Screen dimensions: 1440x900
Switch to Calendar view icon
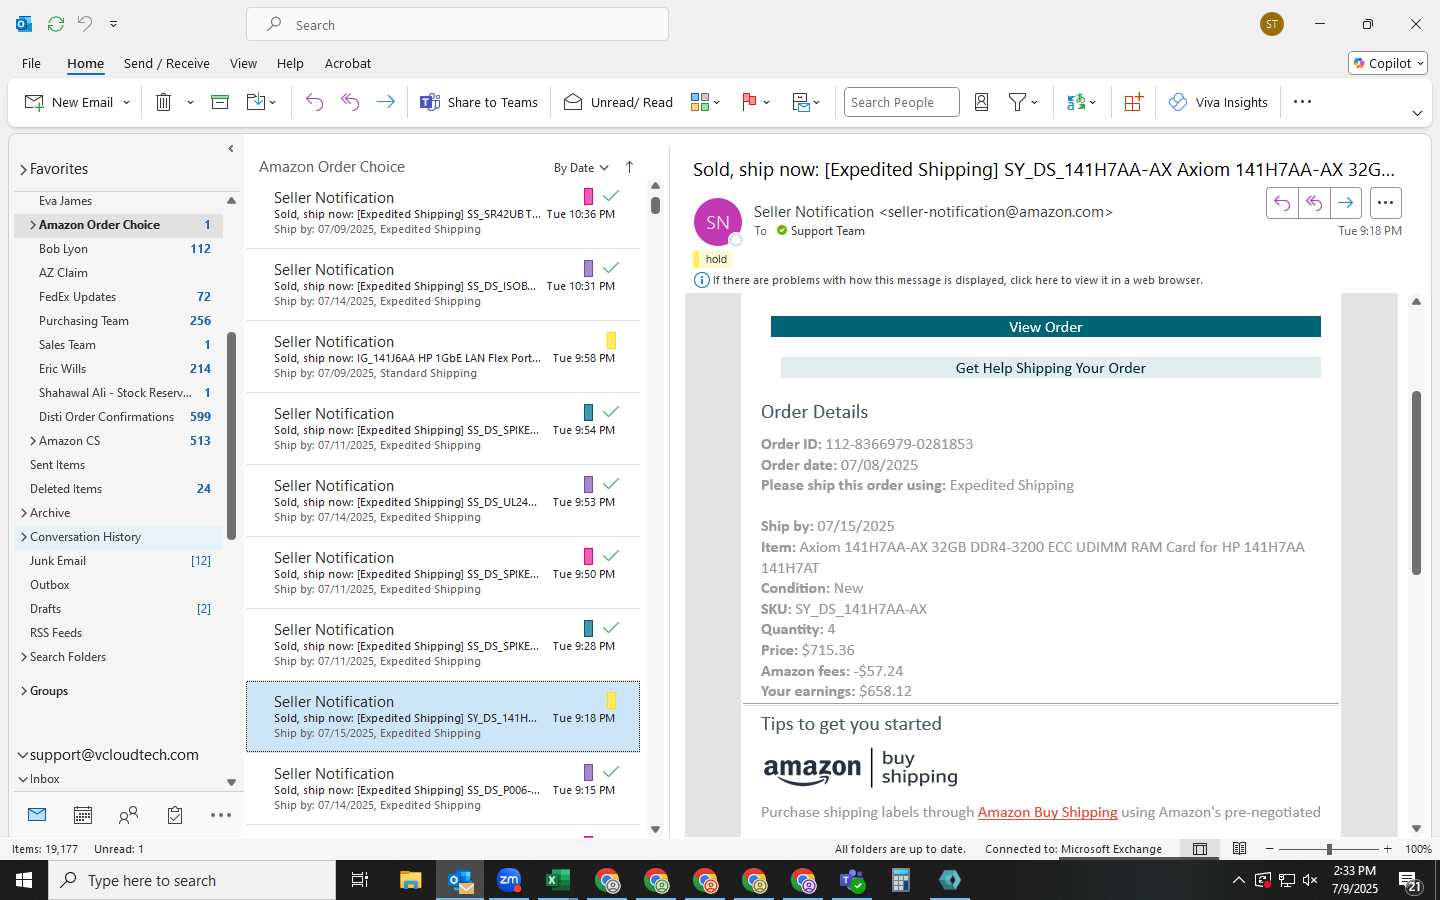pos(83,815)
